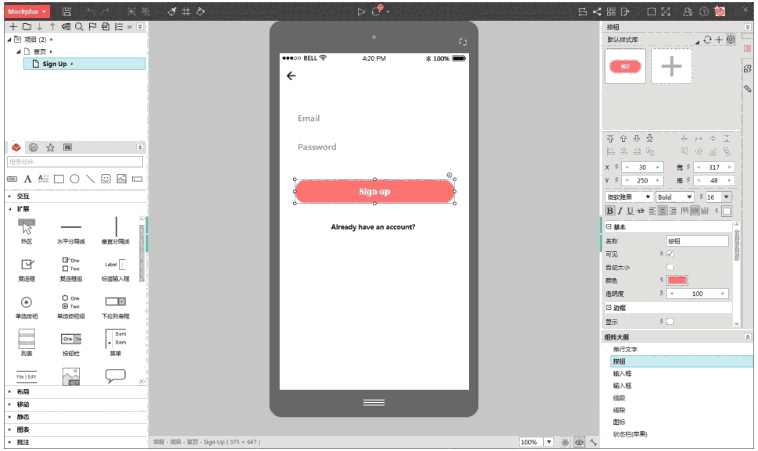This screenshot has height=451, width=758.
Task: Click the red Sign up button on canvas
Action: pos(375,192)
